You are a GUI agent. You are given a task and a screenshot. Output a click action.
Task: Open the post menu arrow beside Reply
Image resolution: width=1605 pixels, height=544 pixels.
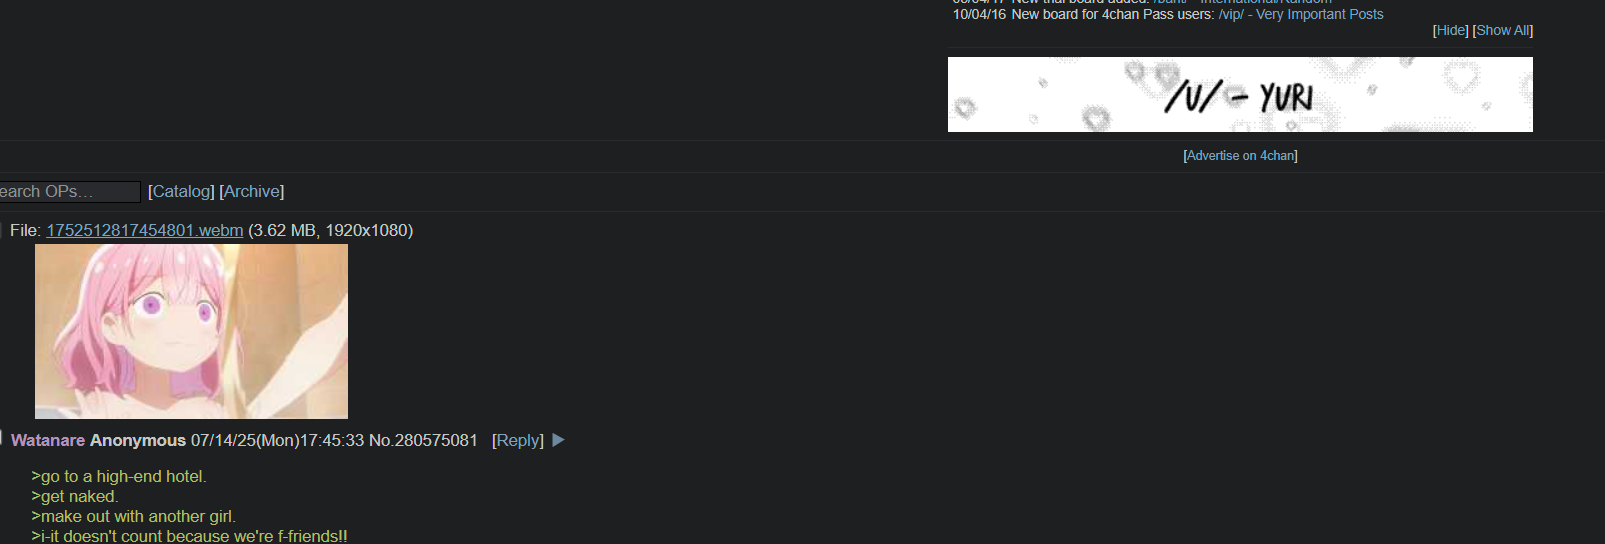click(x=558, y=440)
